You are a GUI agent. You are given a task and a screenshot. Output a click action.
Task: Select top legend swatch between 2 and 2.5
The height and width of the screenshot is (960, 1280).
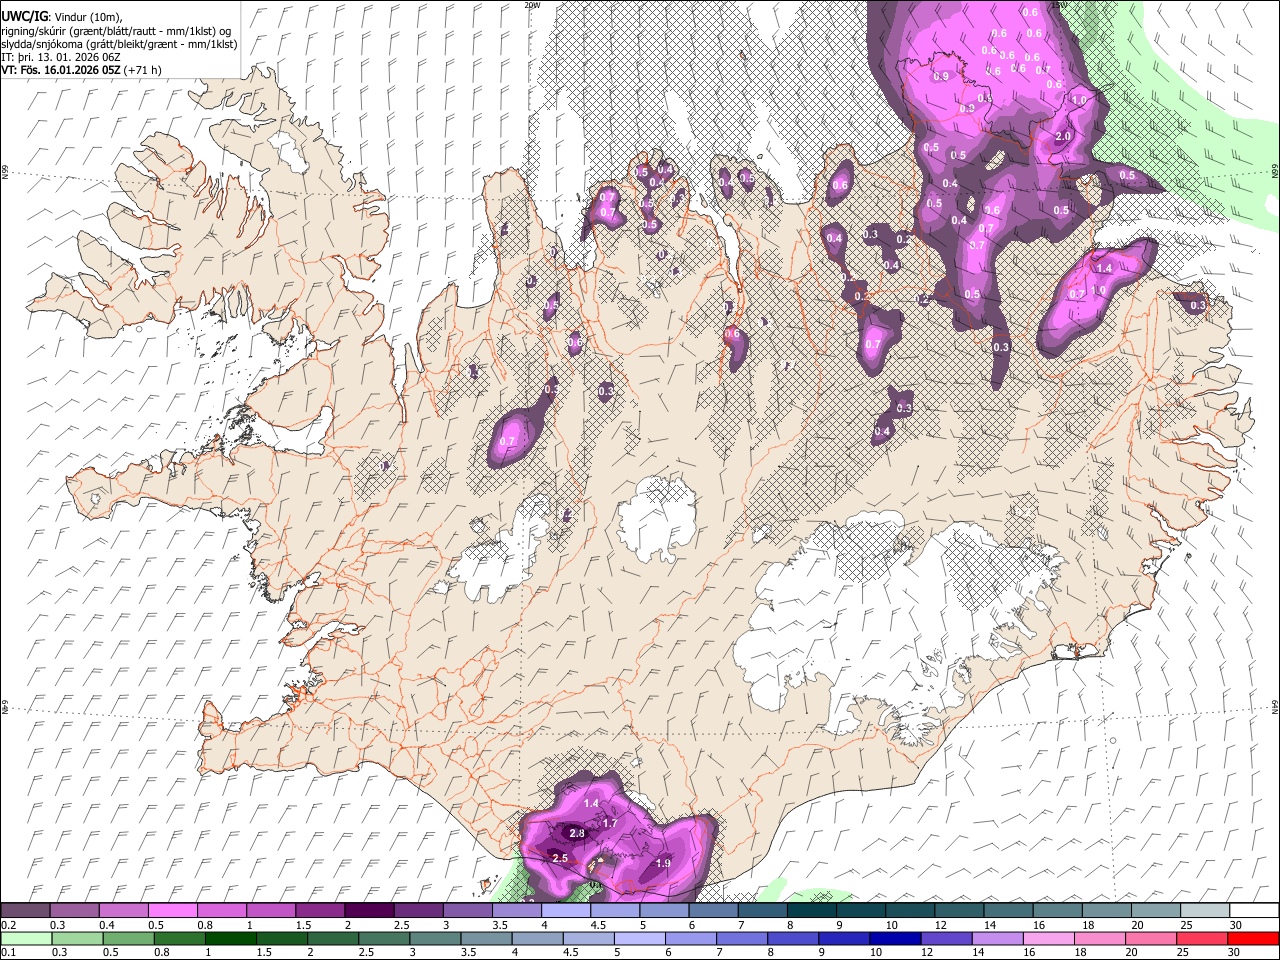pos(369,911)
